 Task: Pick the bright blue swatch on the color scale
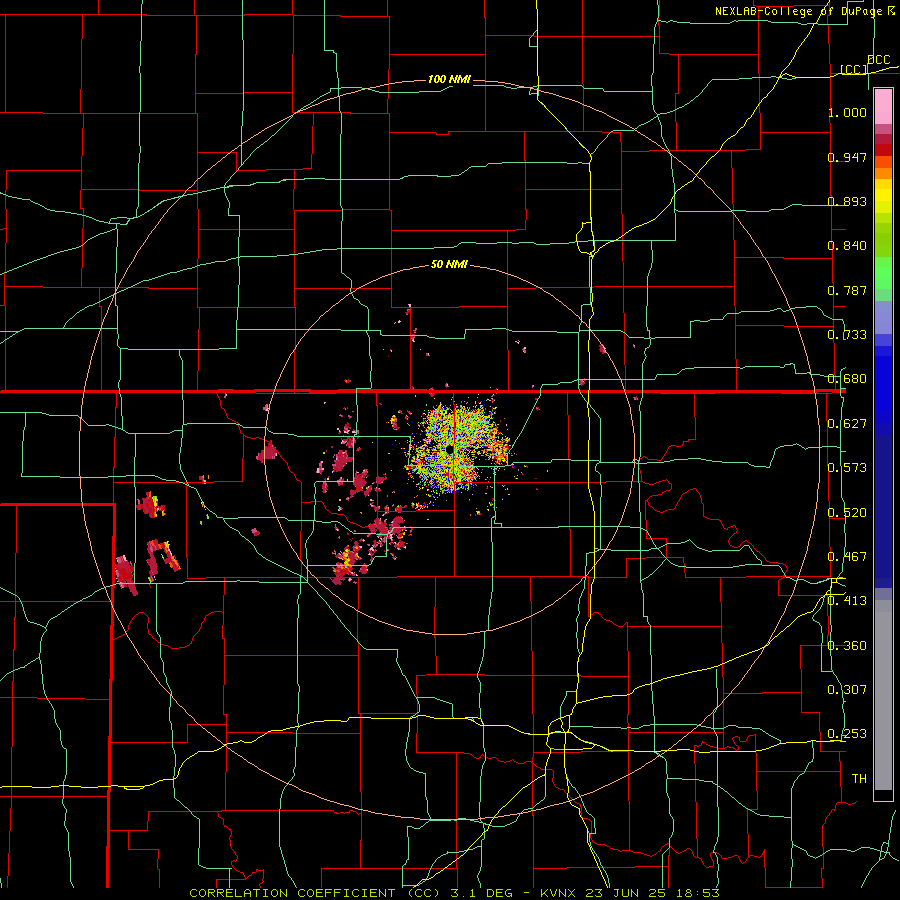[x=883, y=390]
